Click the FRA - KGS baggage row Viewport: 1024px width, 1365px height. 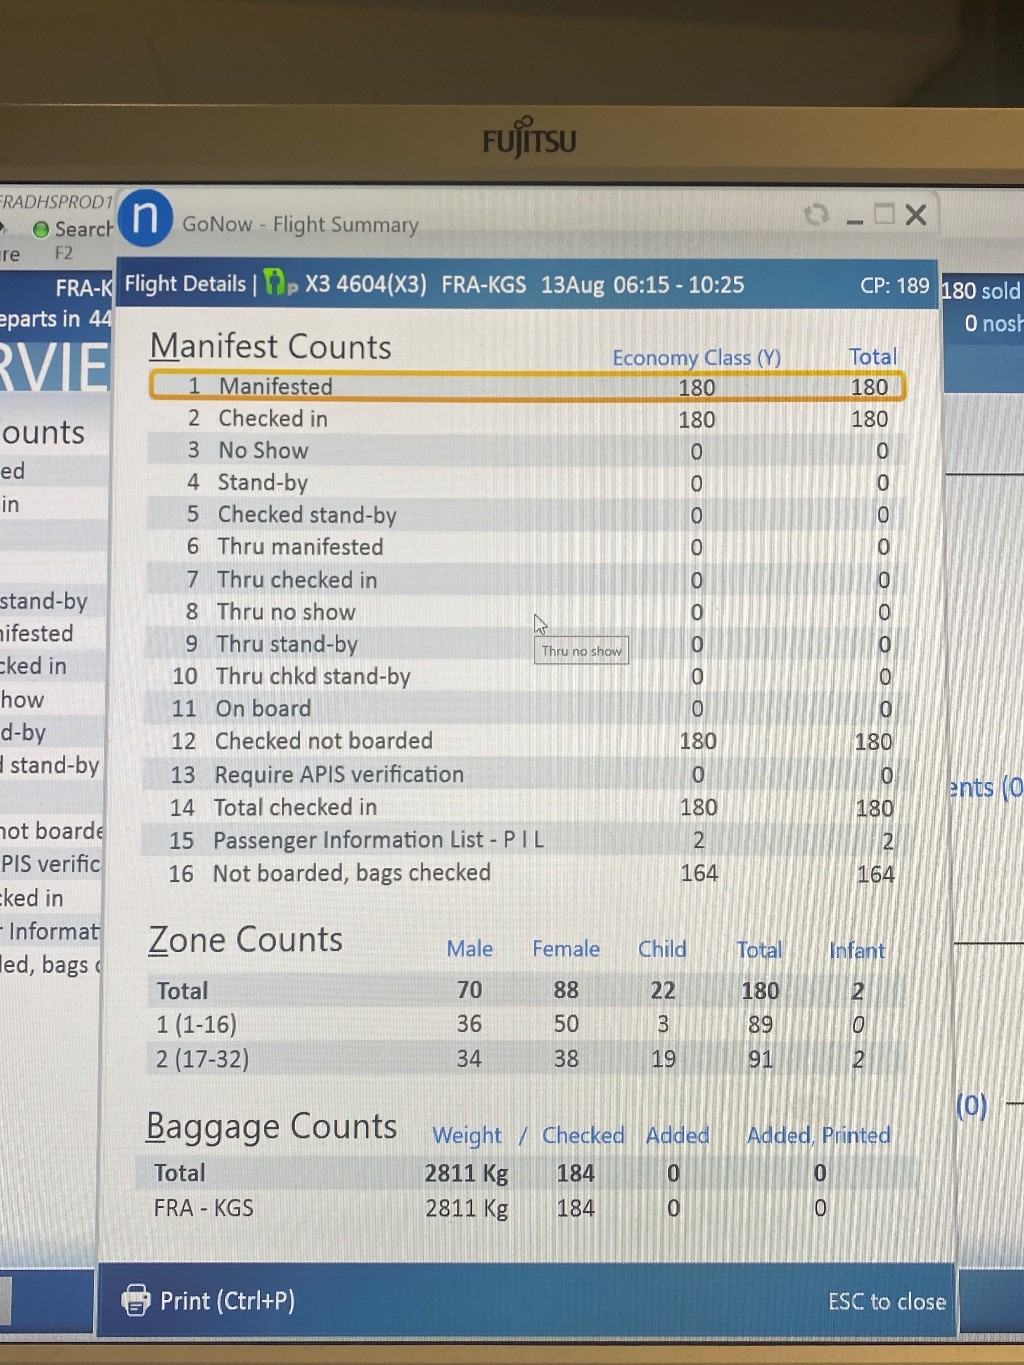(520, 1208)
